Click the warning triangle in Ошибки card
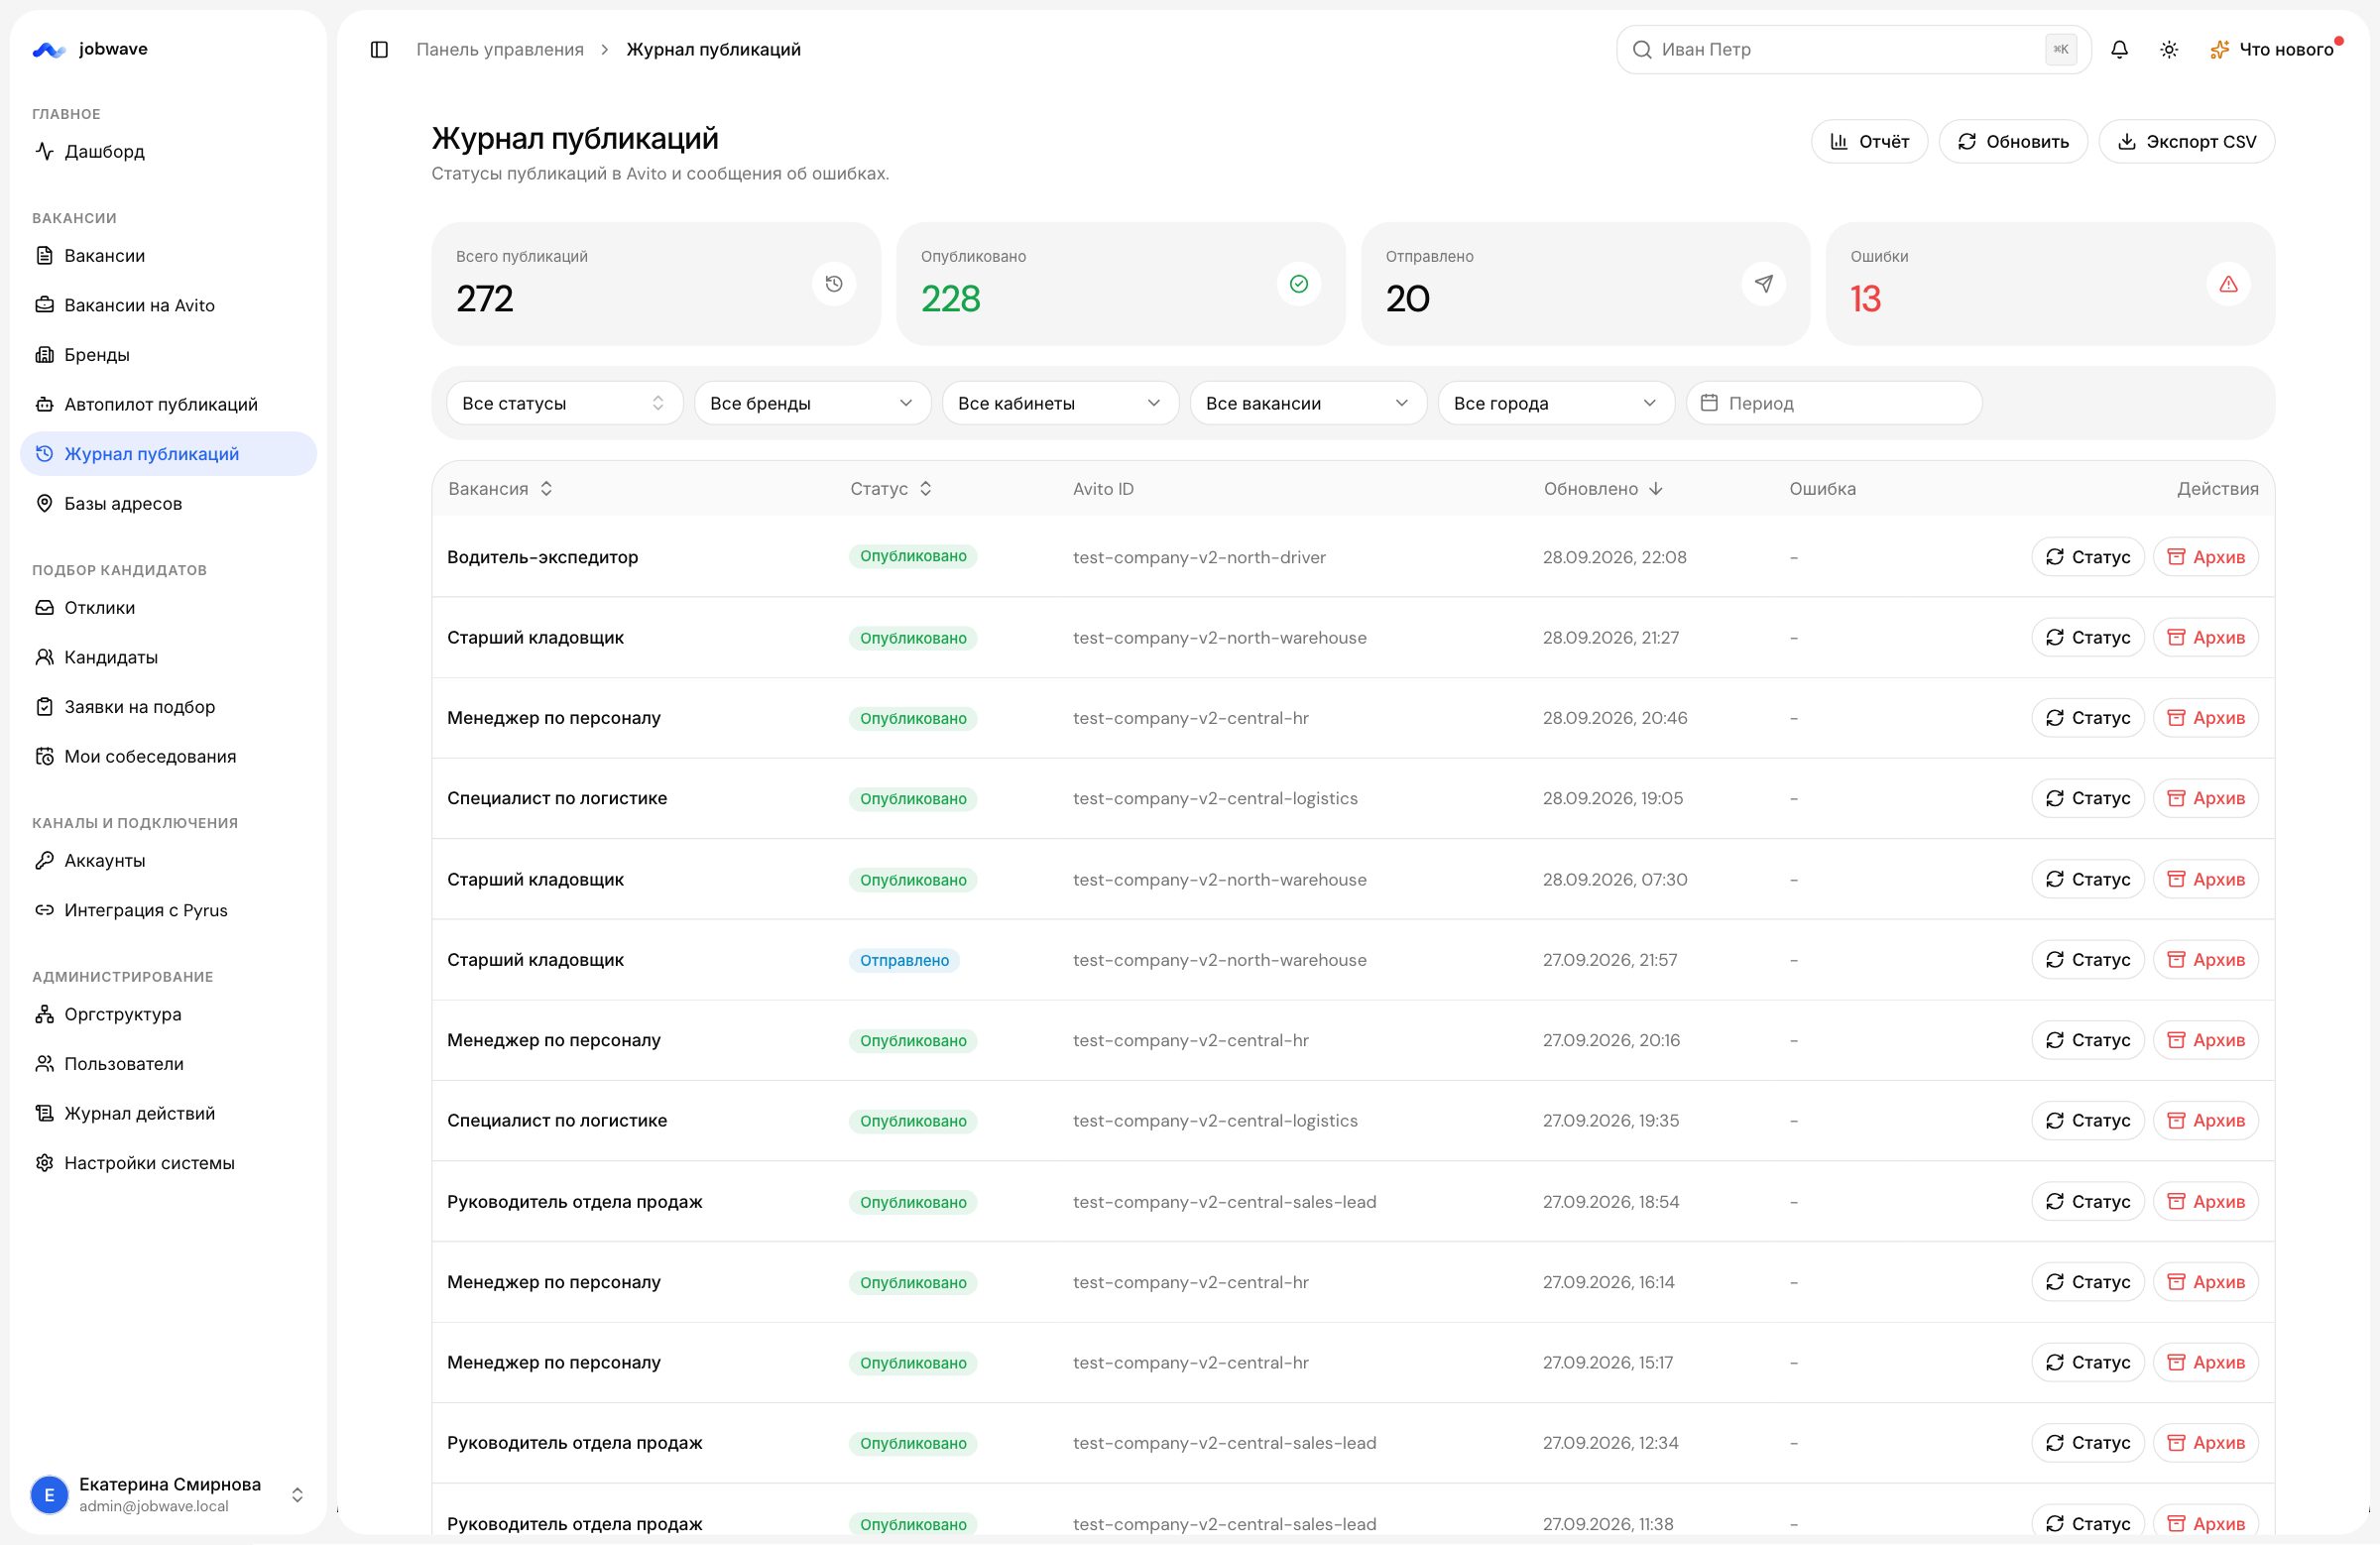Screen dimensions: 2380x1545 (x=2228, y=284)
